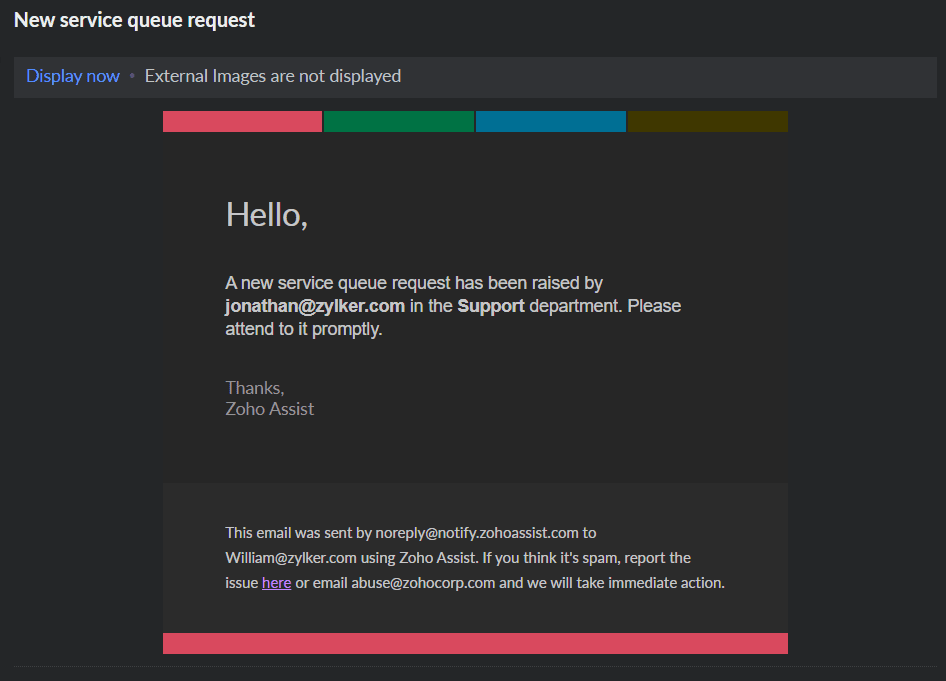The image size is (946, 681).
Task: Click the 'Zoho Assist' signature below Thanks
Action: [270, 409]
